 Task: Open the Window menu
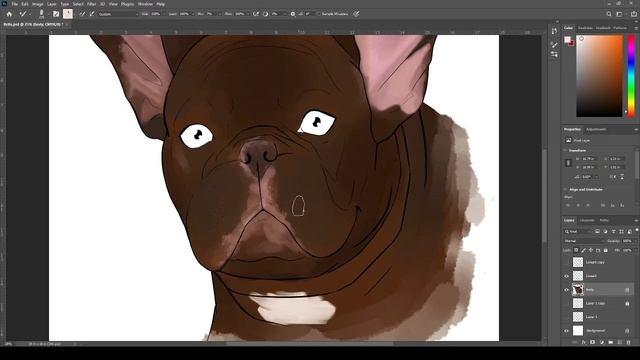[x=145, y=4]
